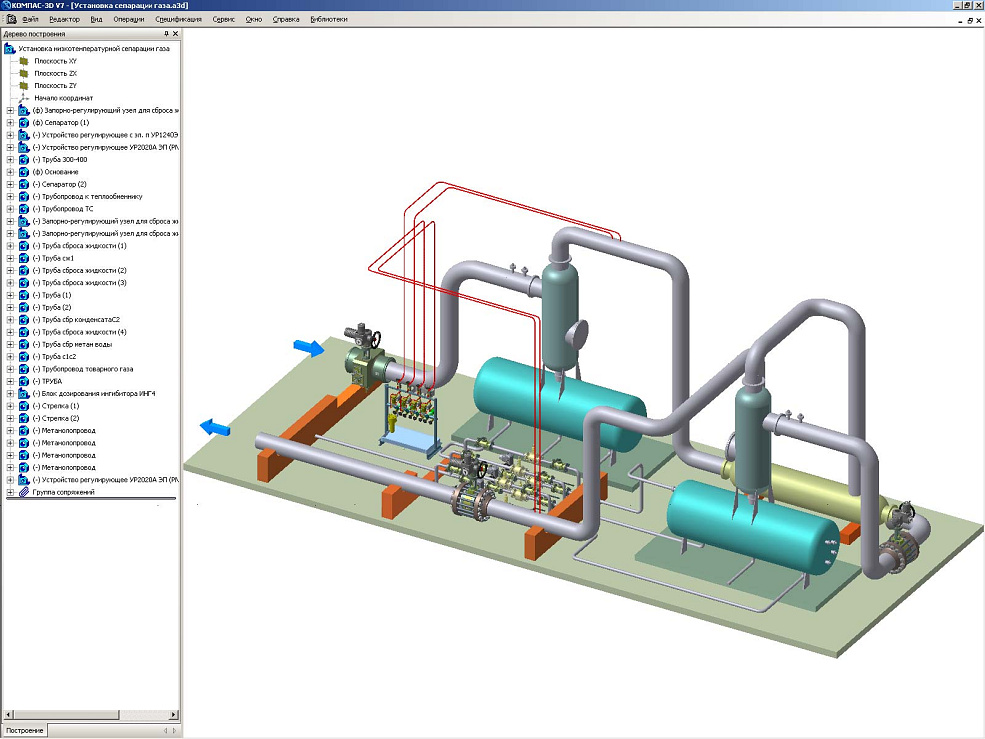This screenshot has width=985, height=739.
Task: Click the root assembly icon in tree
Action: [10, 48]
